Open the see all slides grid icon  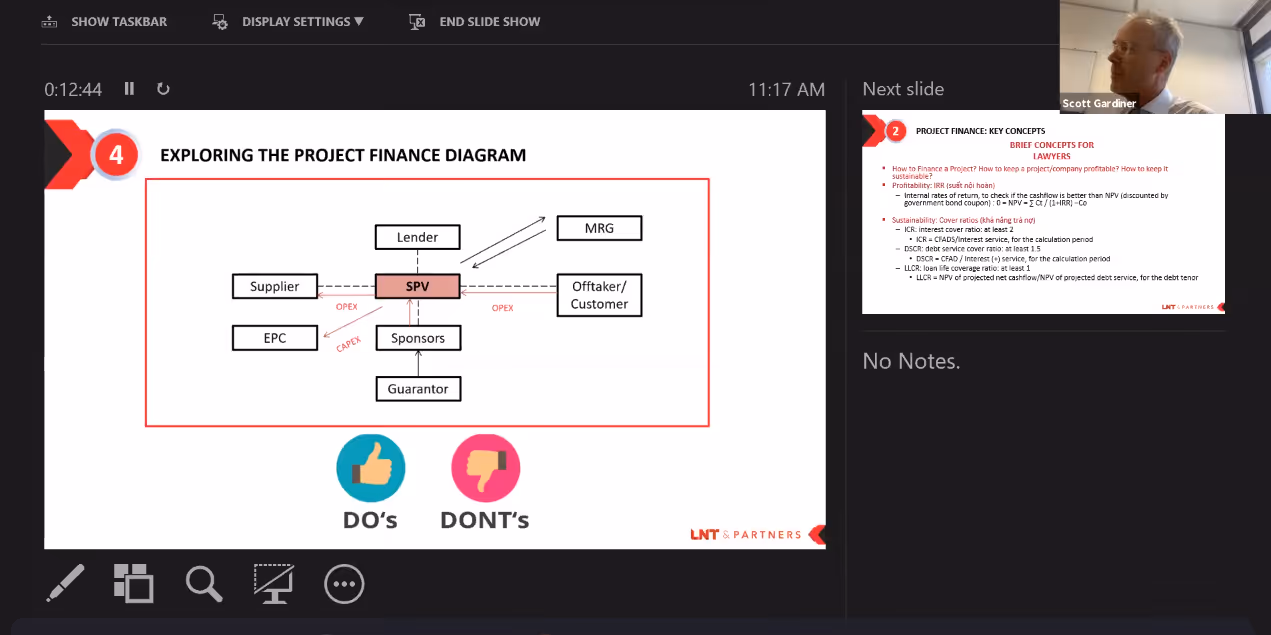[134, 583]
